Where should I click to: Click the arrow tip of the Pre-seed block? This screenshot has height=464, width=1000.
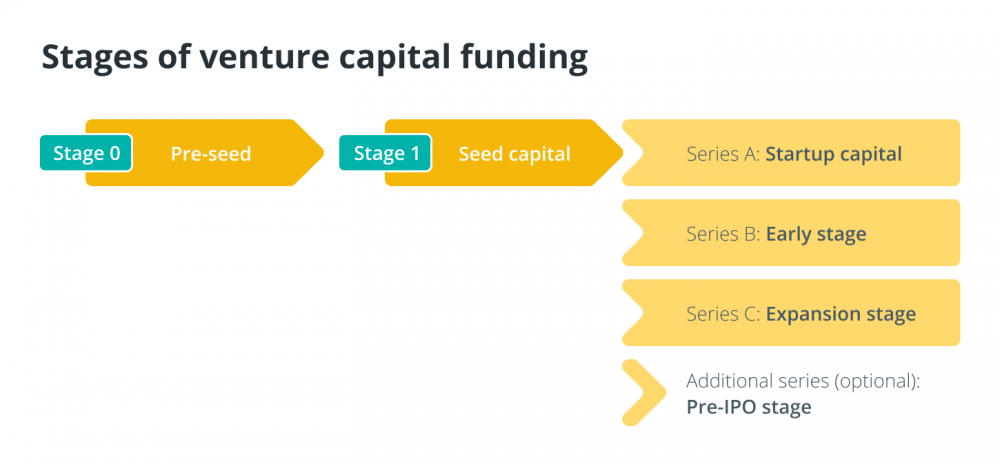(311, 153)
